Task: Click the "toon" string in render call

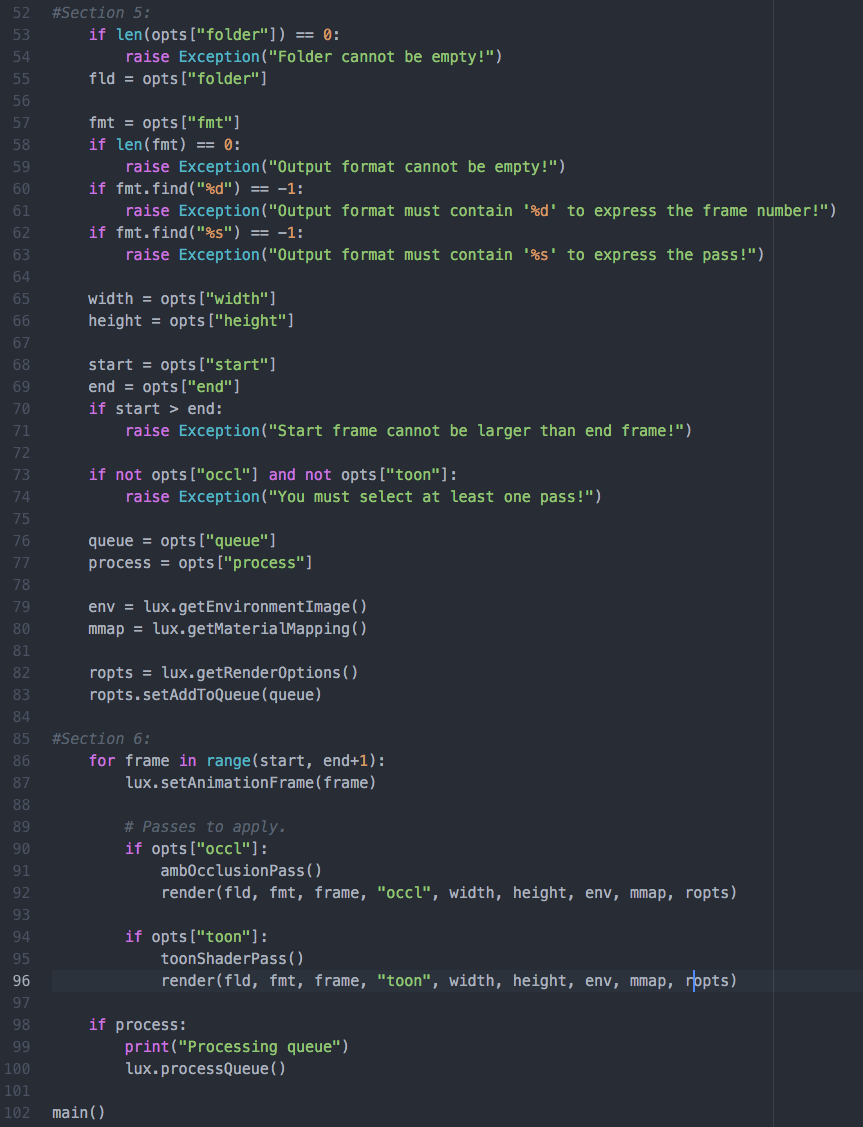Action: pos(403,981)
